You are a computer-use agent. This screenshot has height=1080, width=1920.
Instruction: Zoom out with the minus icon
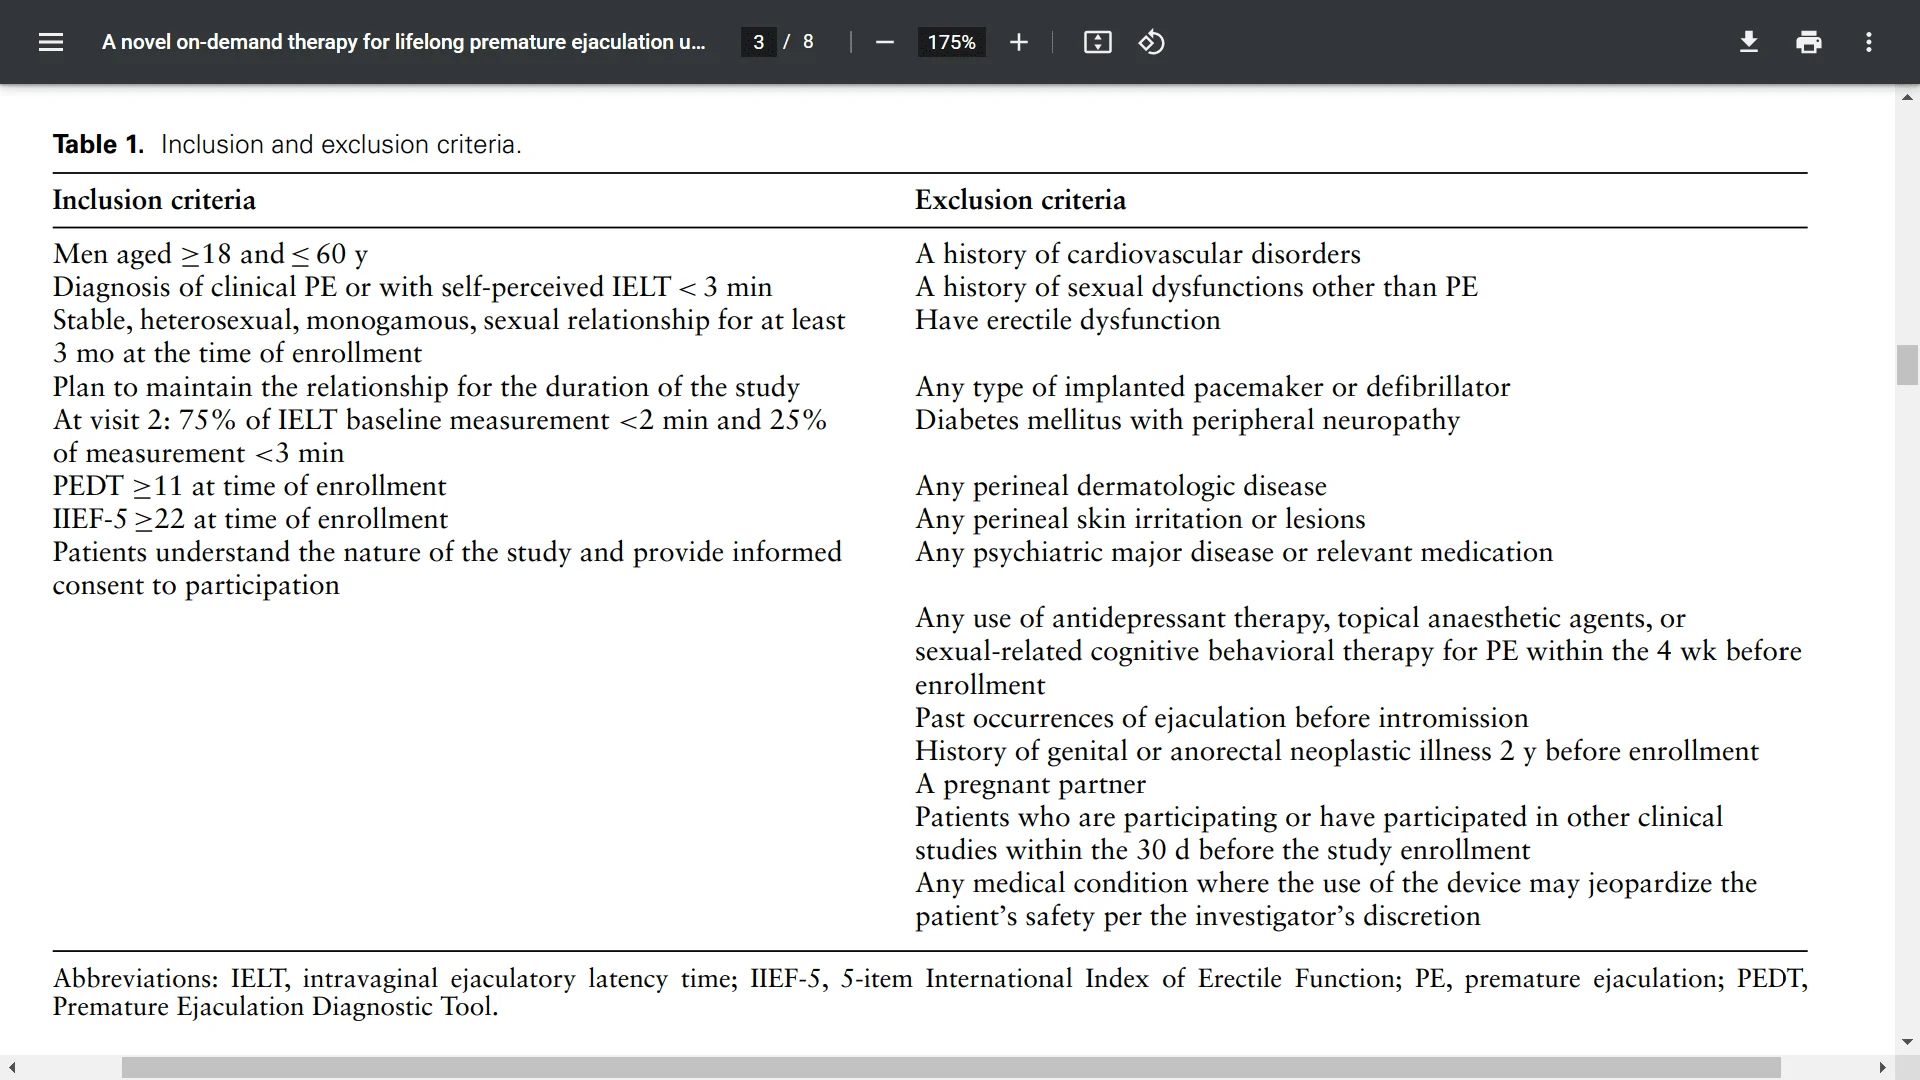(884, 42)
